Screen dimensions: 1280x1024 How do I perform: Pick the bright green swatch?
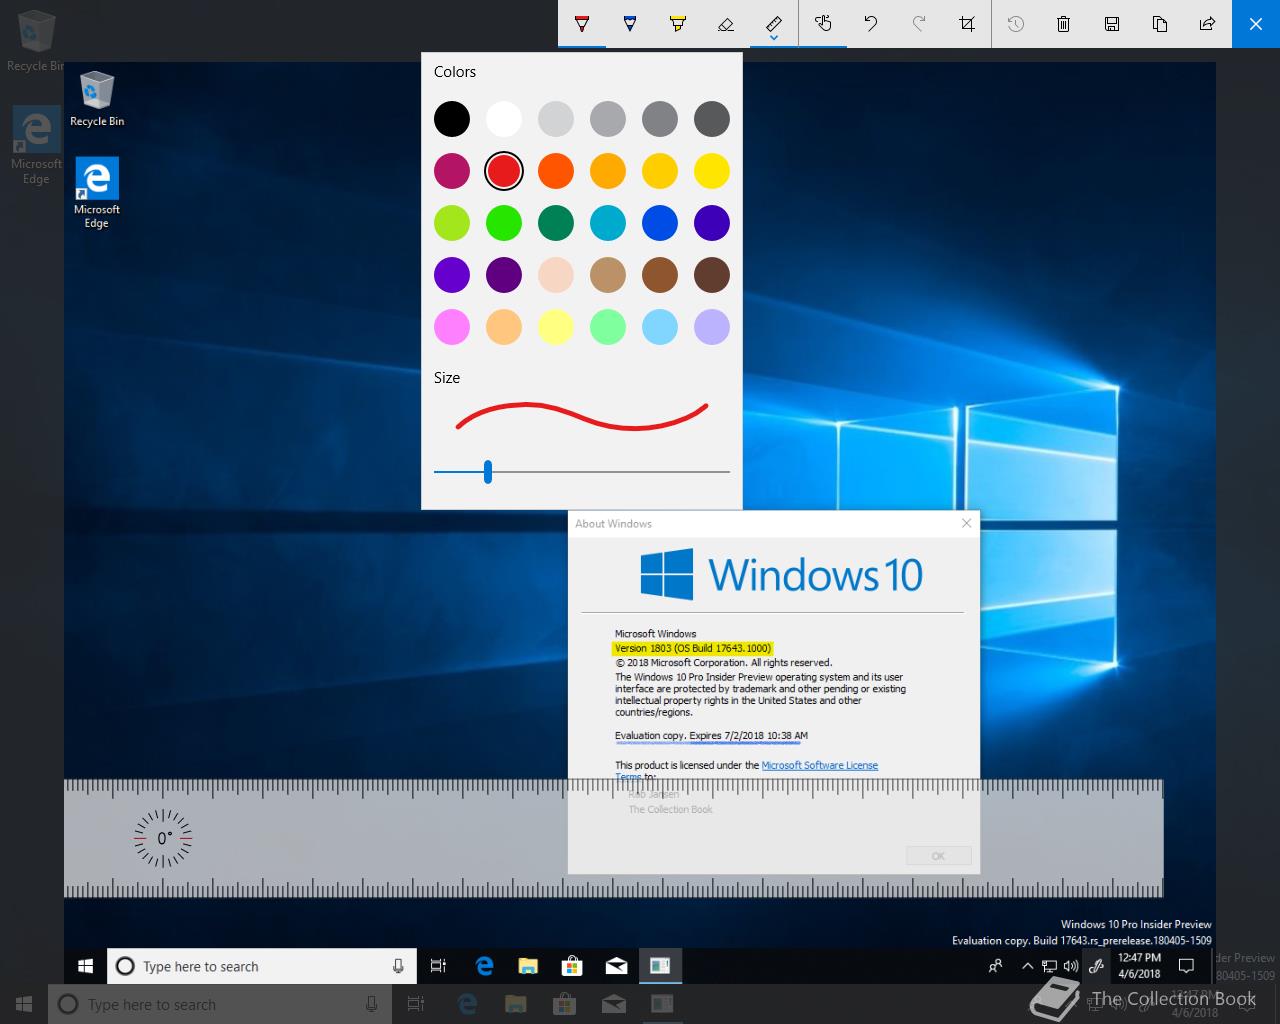(504, 223)
